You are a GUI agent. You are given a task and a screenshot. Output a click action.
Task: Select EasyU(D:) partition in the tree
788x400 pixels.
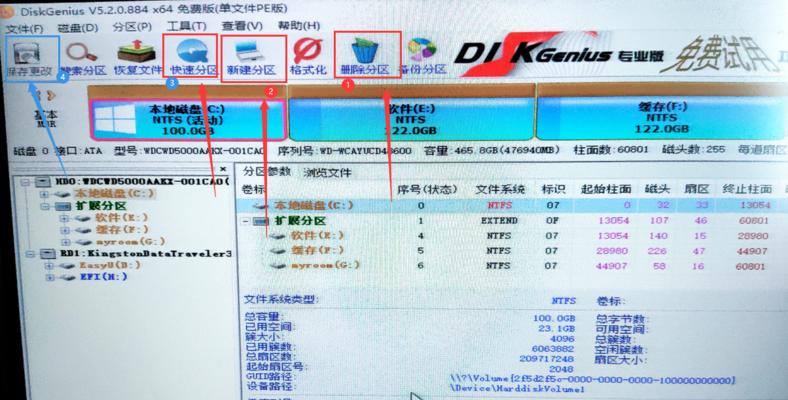pos(110,265)
